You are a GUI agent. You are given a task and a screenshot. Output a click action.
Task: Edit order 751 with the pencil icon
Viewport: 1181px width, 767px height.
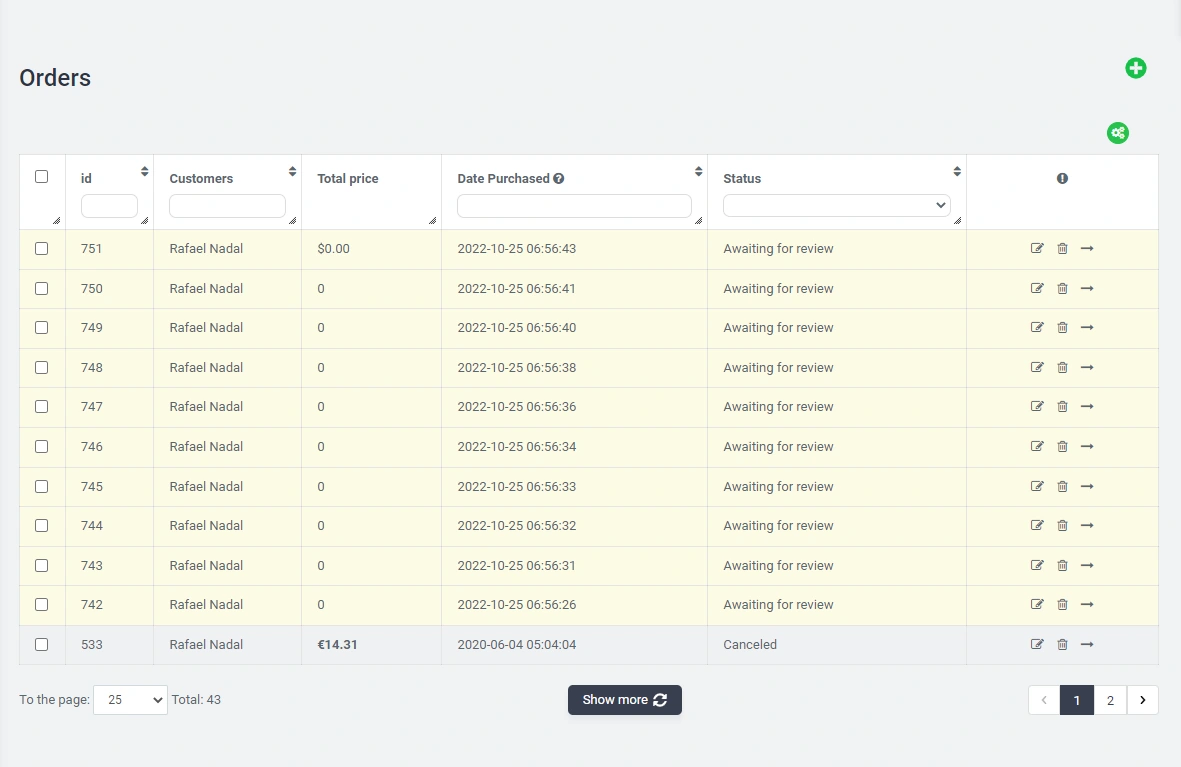click(x=1037, y=249)
